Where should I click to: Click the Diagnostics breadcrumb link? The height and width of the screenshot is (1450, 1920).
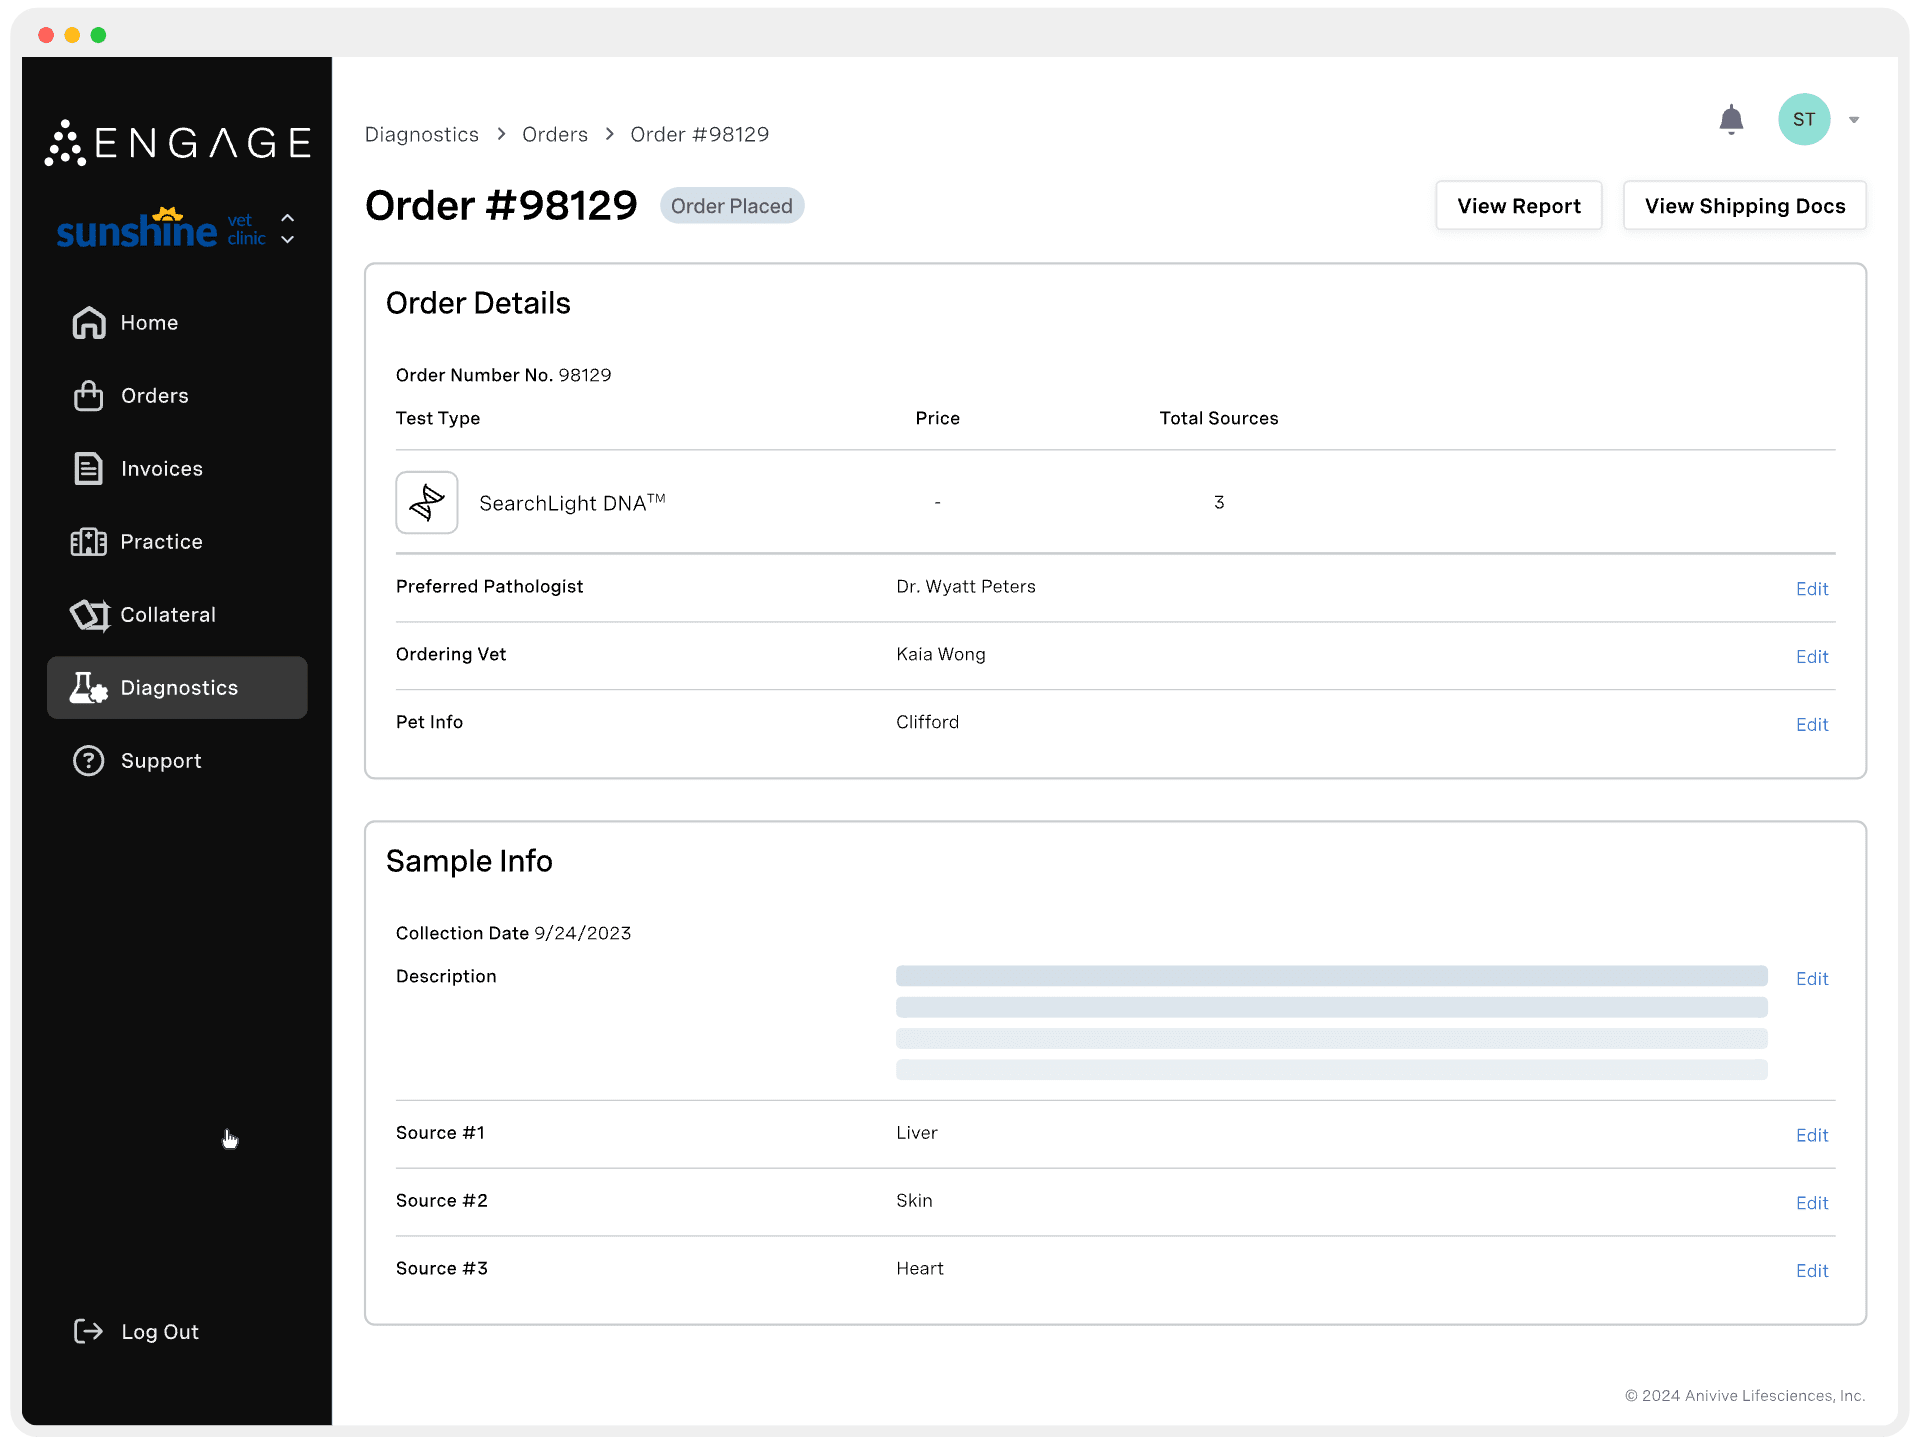pos(422,134)
